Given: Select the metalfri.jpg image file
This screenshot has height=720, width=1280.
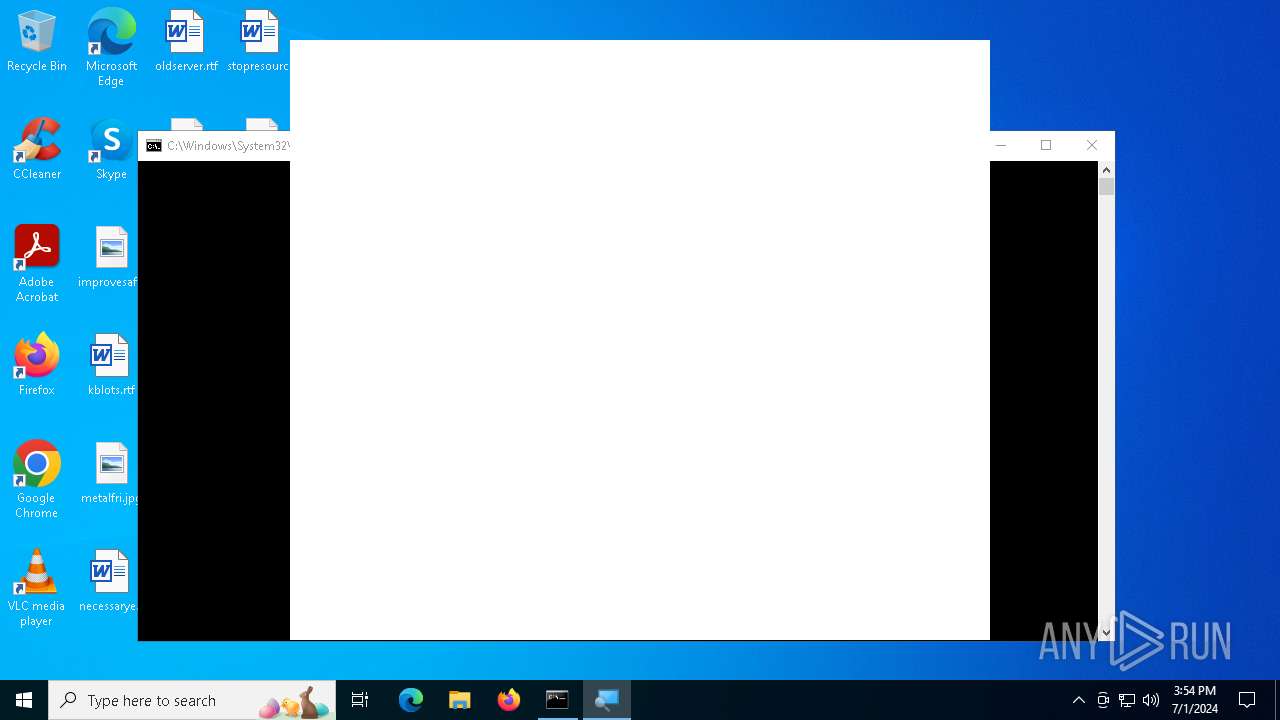Looking at the screenshot, I should pos(110,473).
